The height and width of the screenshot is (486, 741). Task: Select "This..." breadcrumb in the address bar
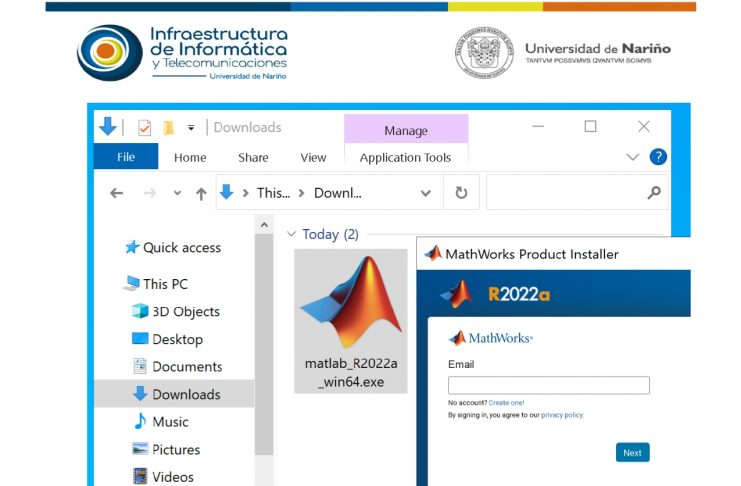[x=274, y=193]
